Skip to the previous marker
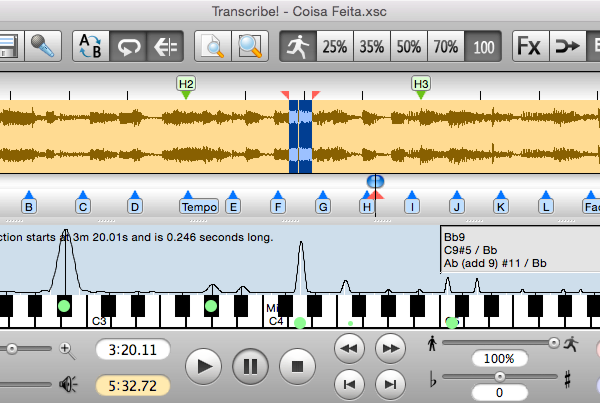This screenshot has height=403, width=600. click(x=349, y=384)
